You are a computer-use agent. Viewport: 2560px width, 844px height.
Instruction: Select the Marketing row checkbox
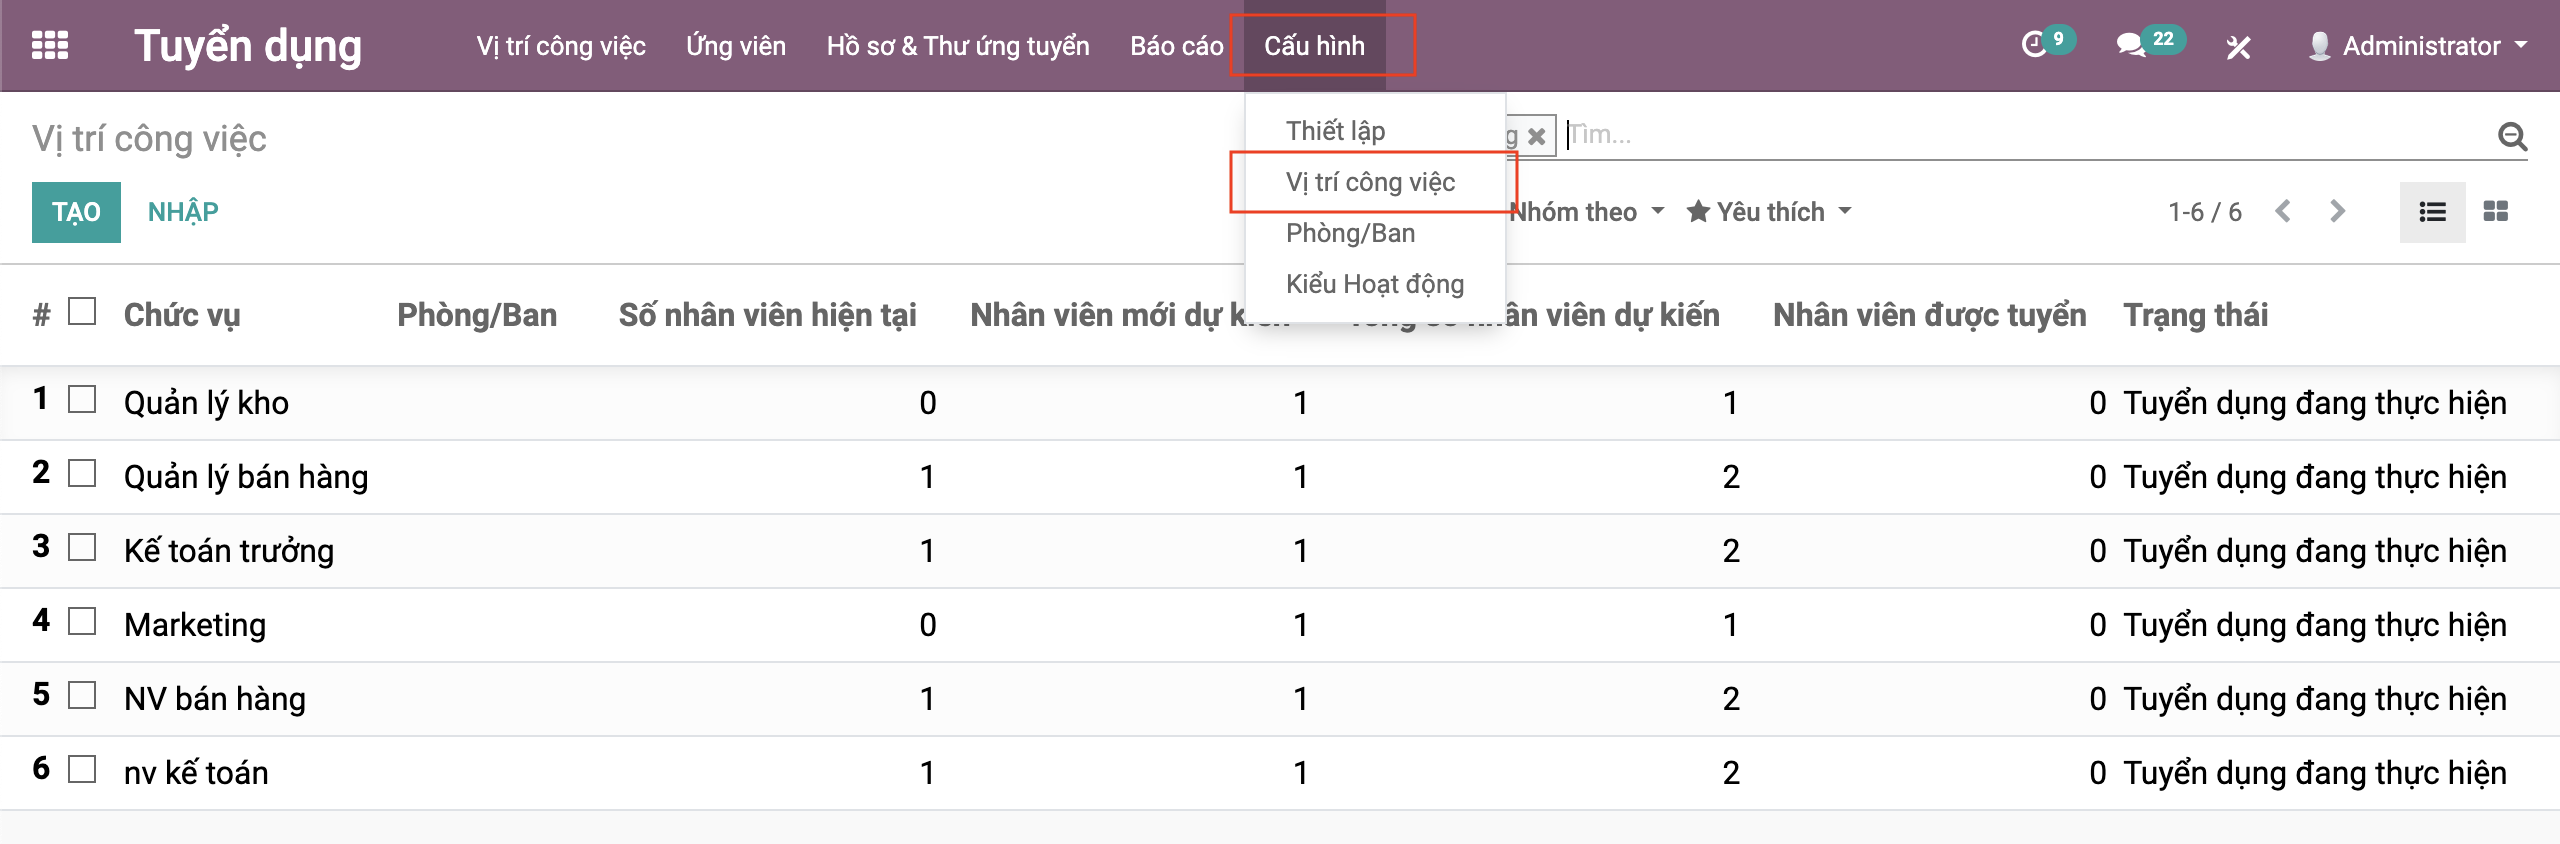click(82, 622)
